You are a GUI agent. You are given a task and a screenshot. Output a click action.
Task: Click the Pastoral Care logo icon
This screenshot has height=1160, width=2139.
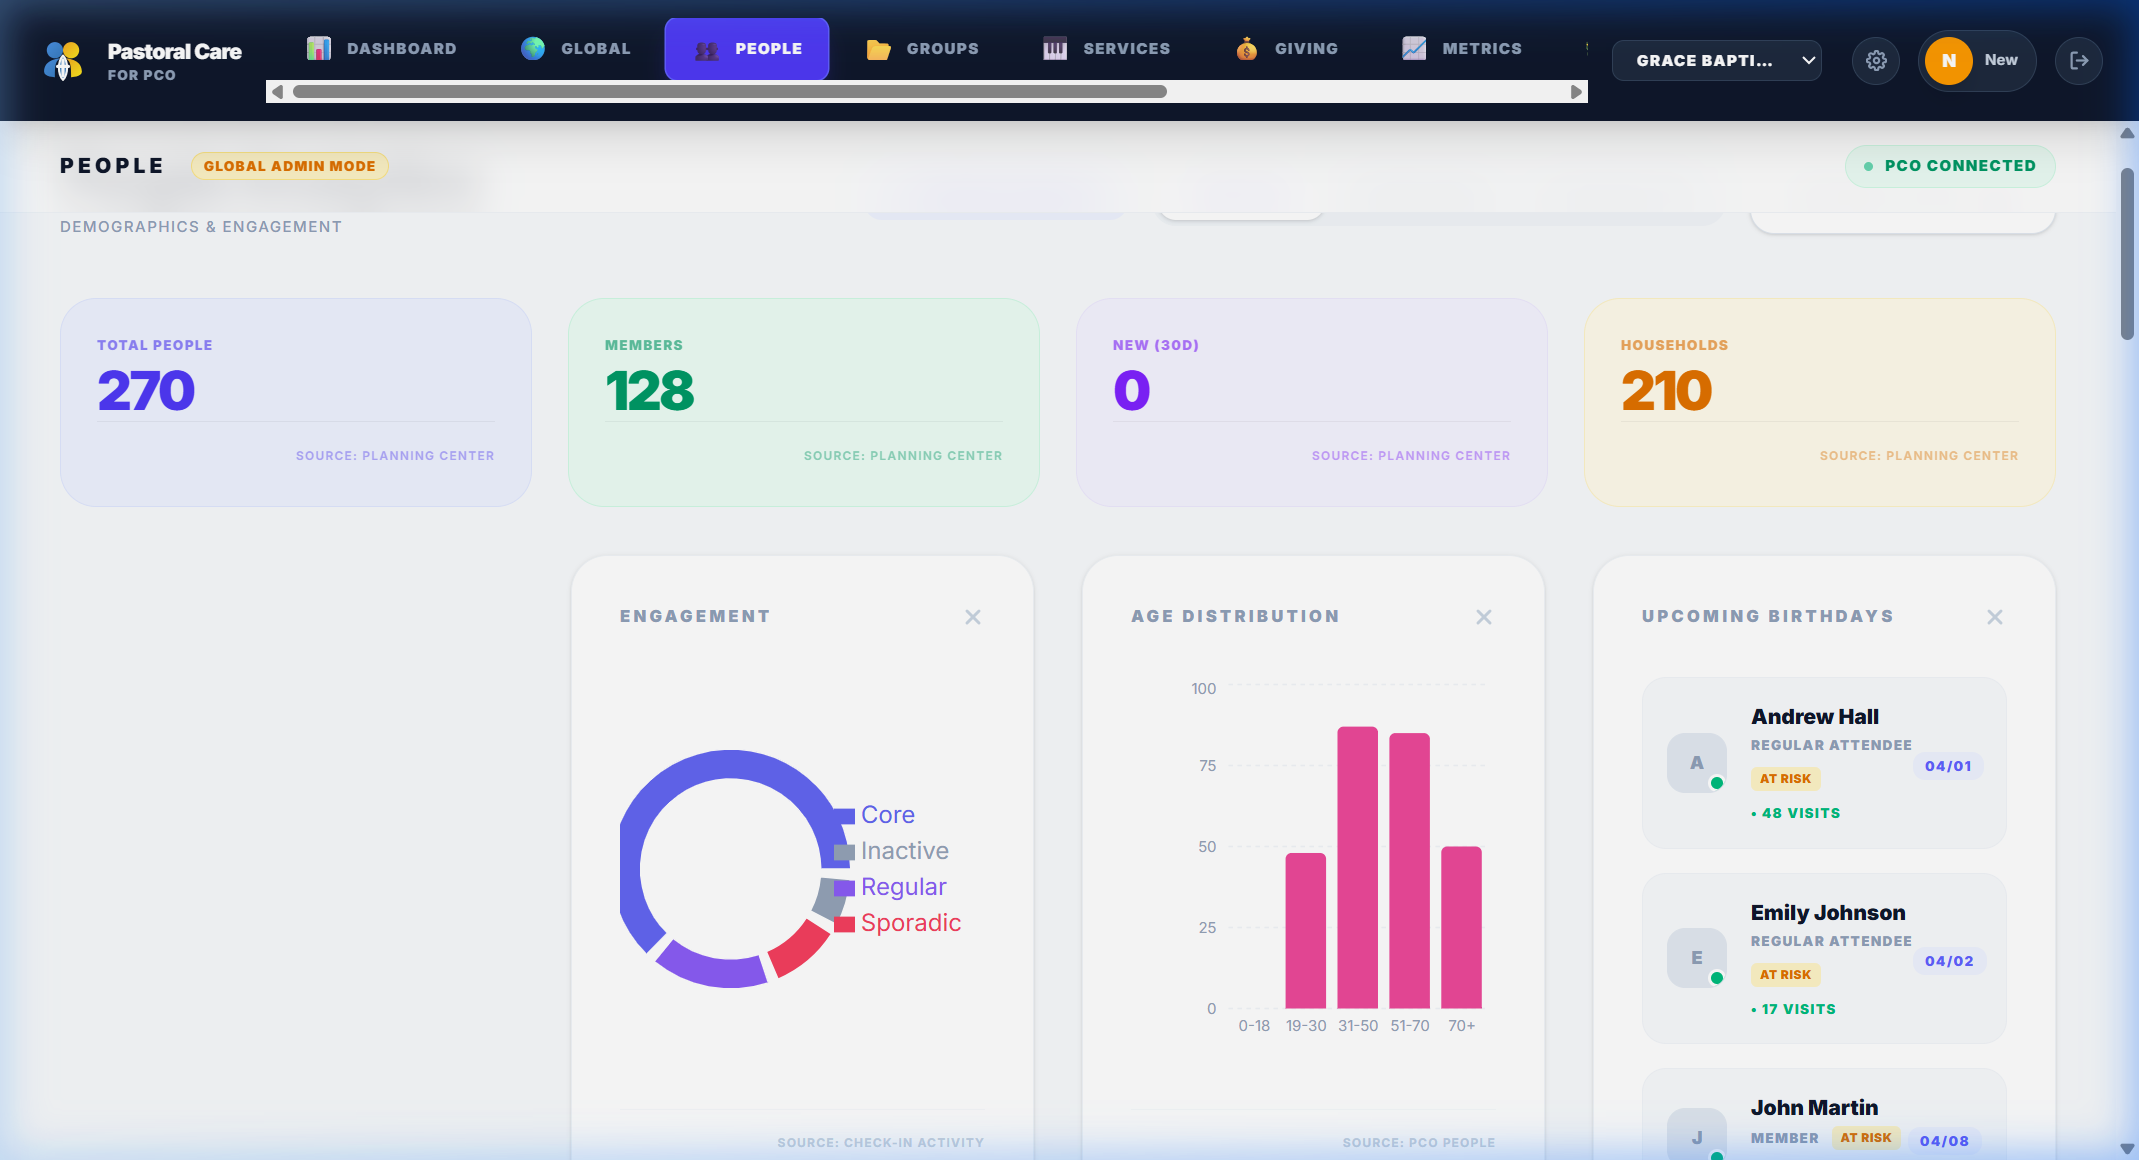click(63, 61)
